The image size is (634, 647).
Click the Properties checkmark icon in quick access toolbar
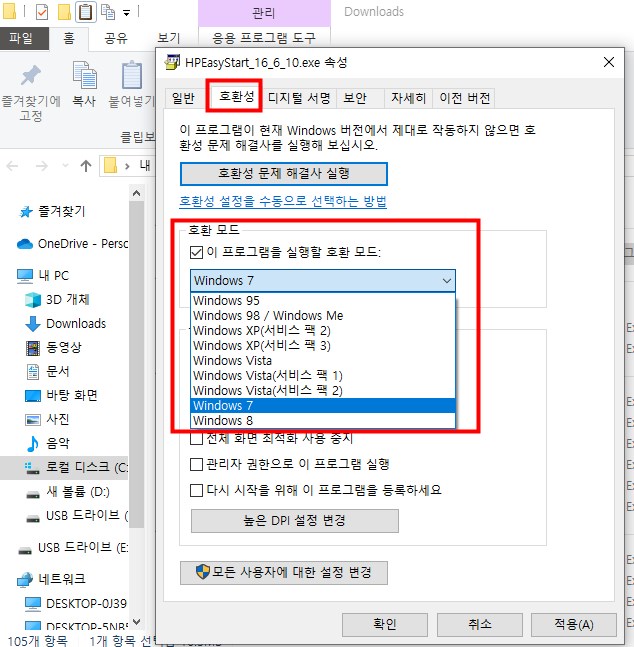[x=42, y=12]
